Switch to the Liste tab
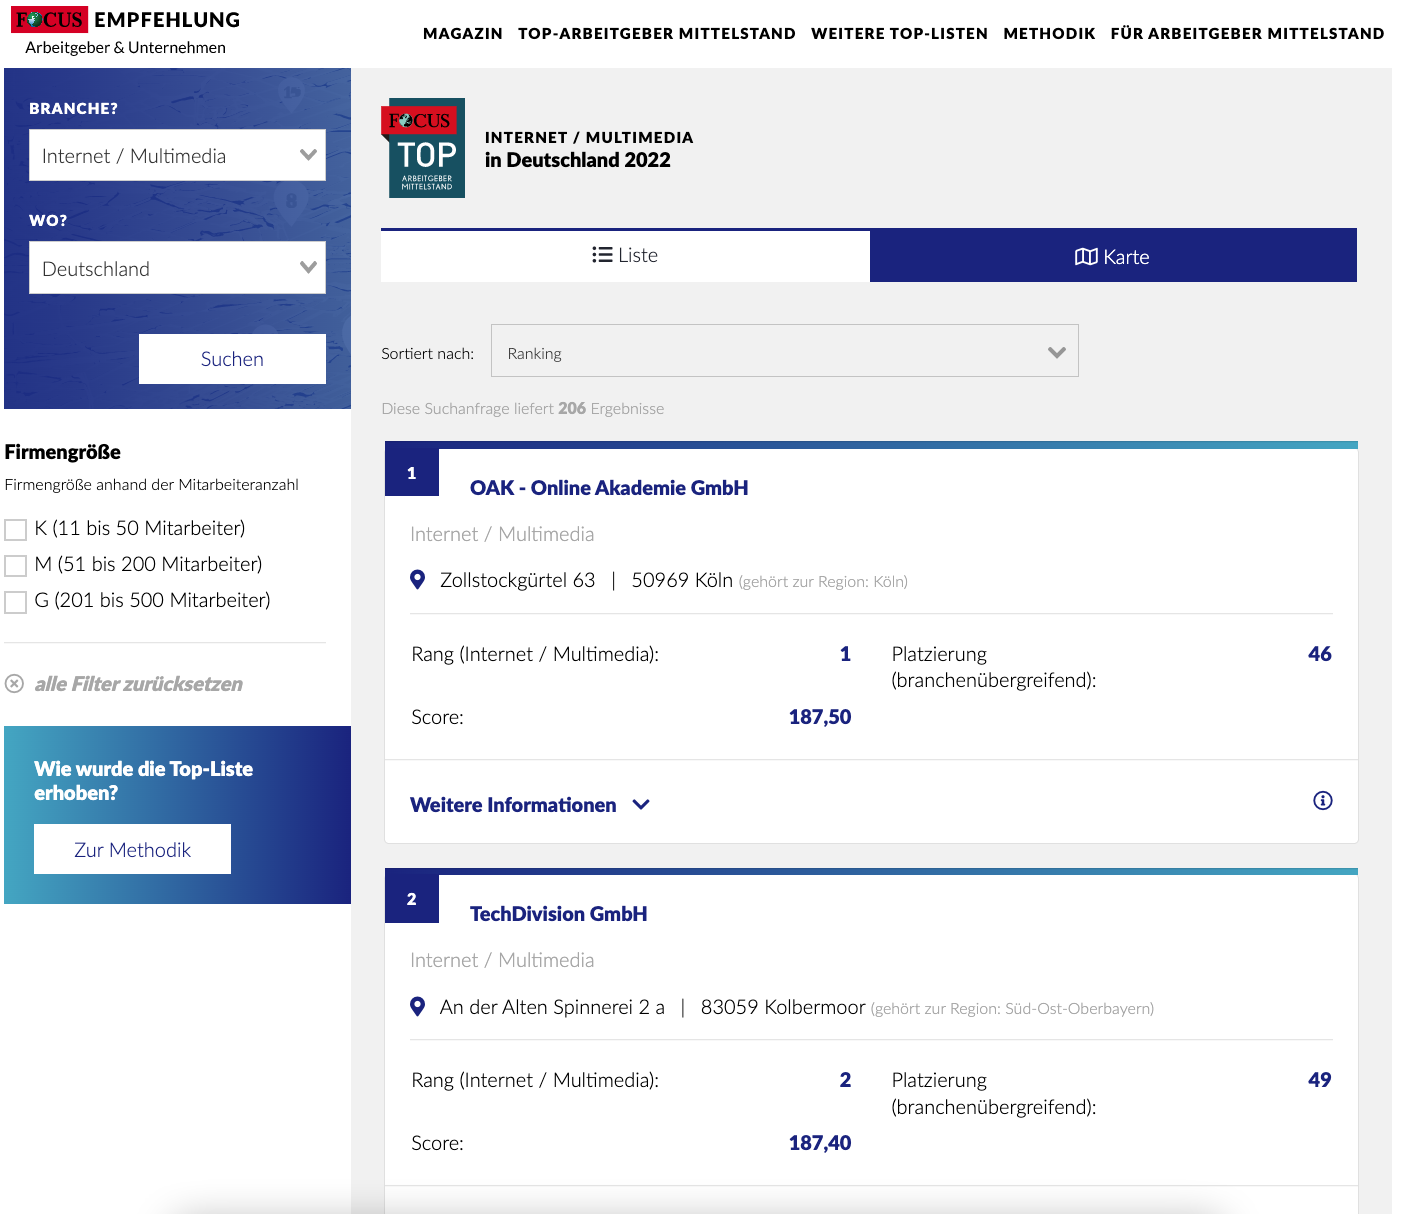The image size is (1401, 1214). tap(625, 255)
